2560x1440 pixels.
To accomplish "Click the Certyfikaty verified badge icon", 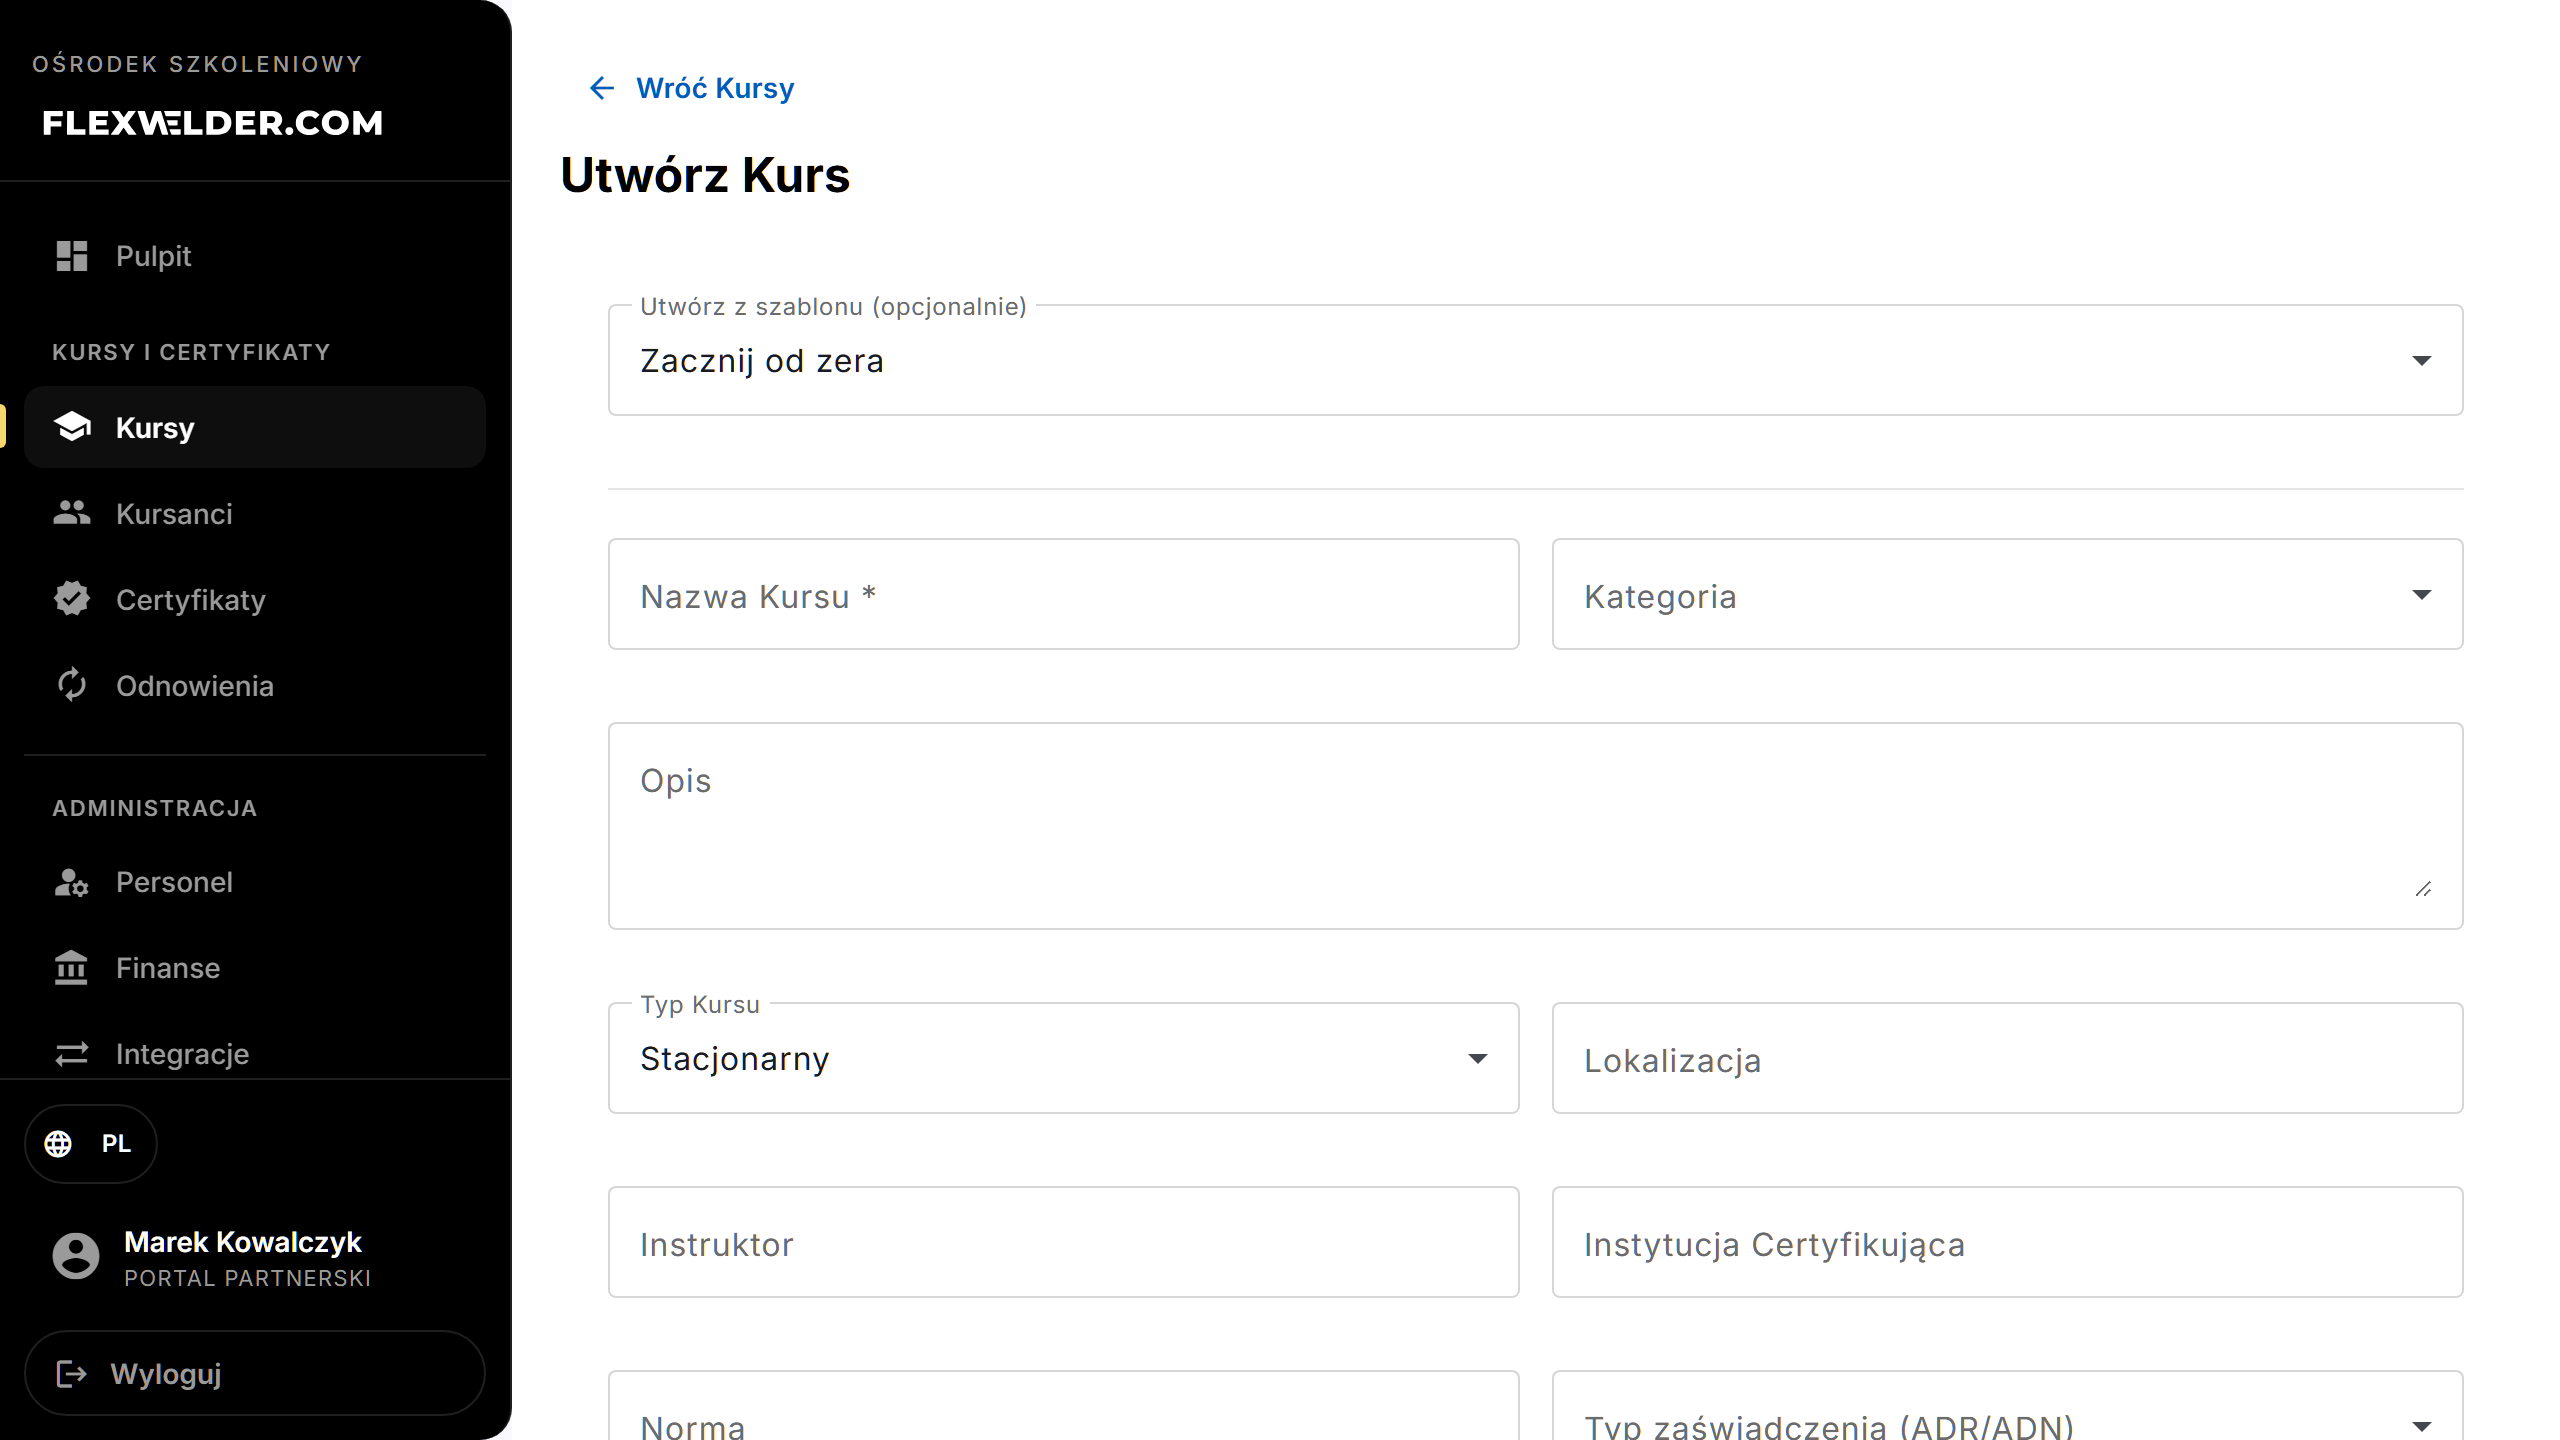I will click(72, 599).
